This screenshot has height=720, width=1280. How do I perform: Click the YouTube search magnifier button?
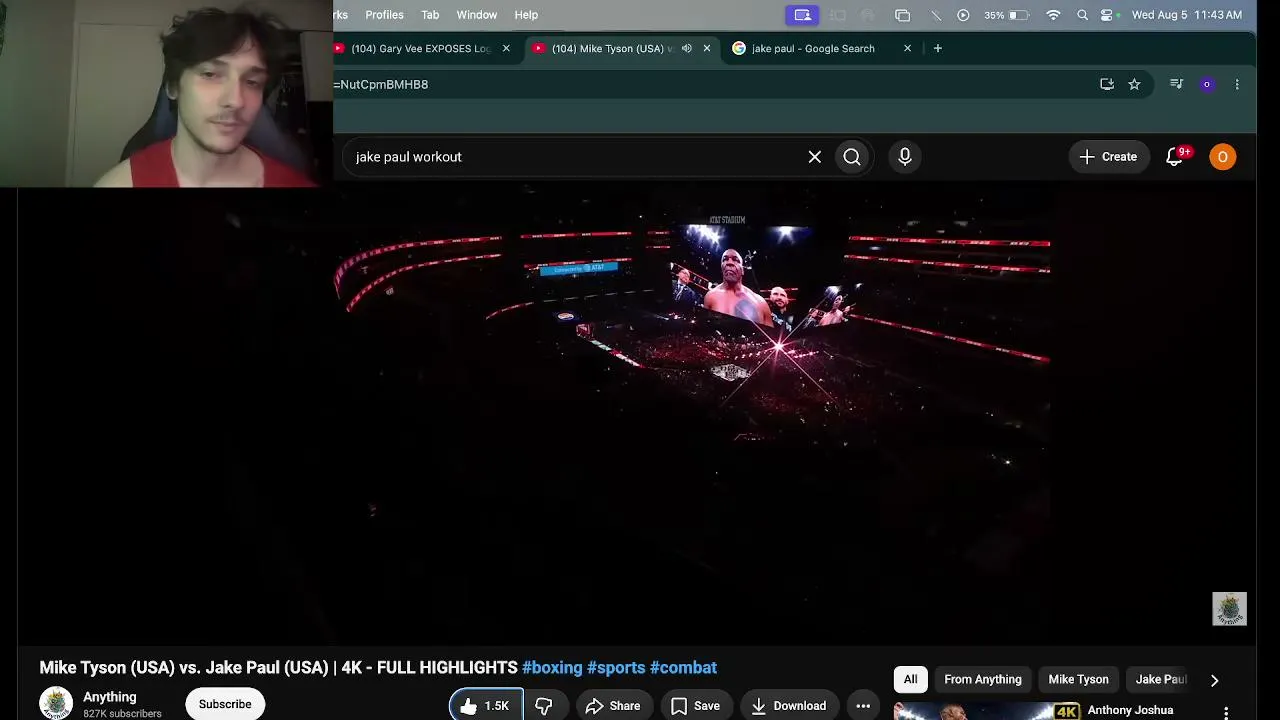[852, 157]
